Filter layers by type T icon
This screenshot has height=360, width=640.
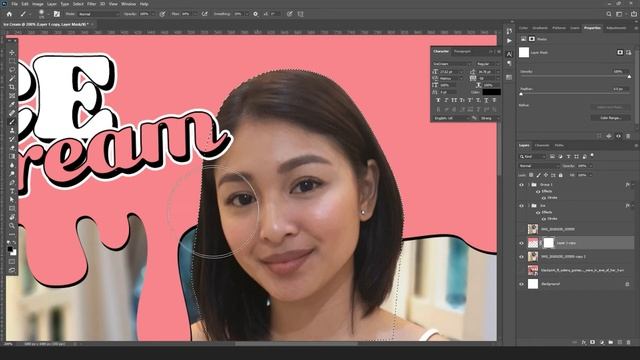click(569, 156)
